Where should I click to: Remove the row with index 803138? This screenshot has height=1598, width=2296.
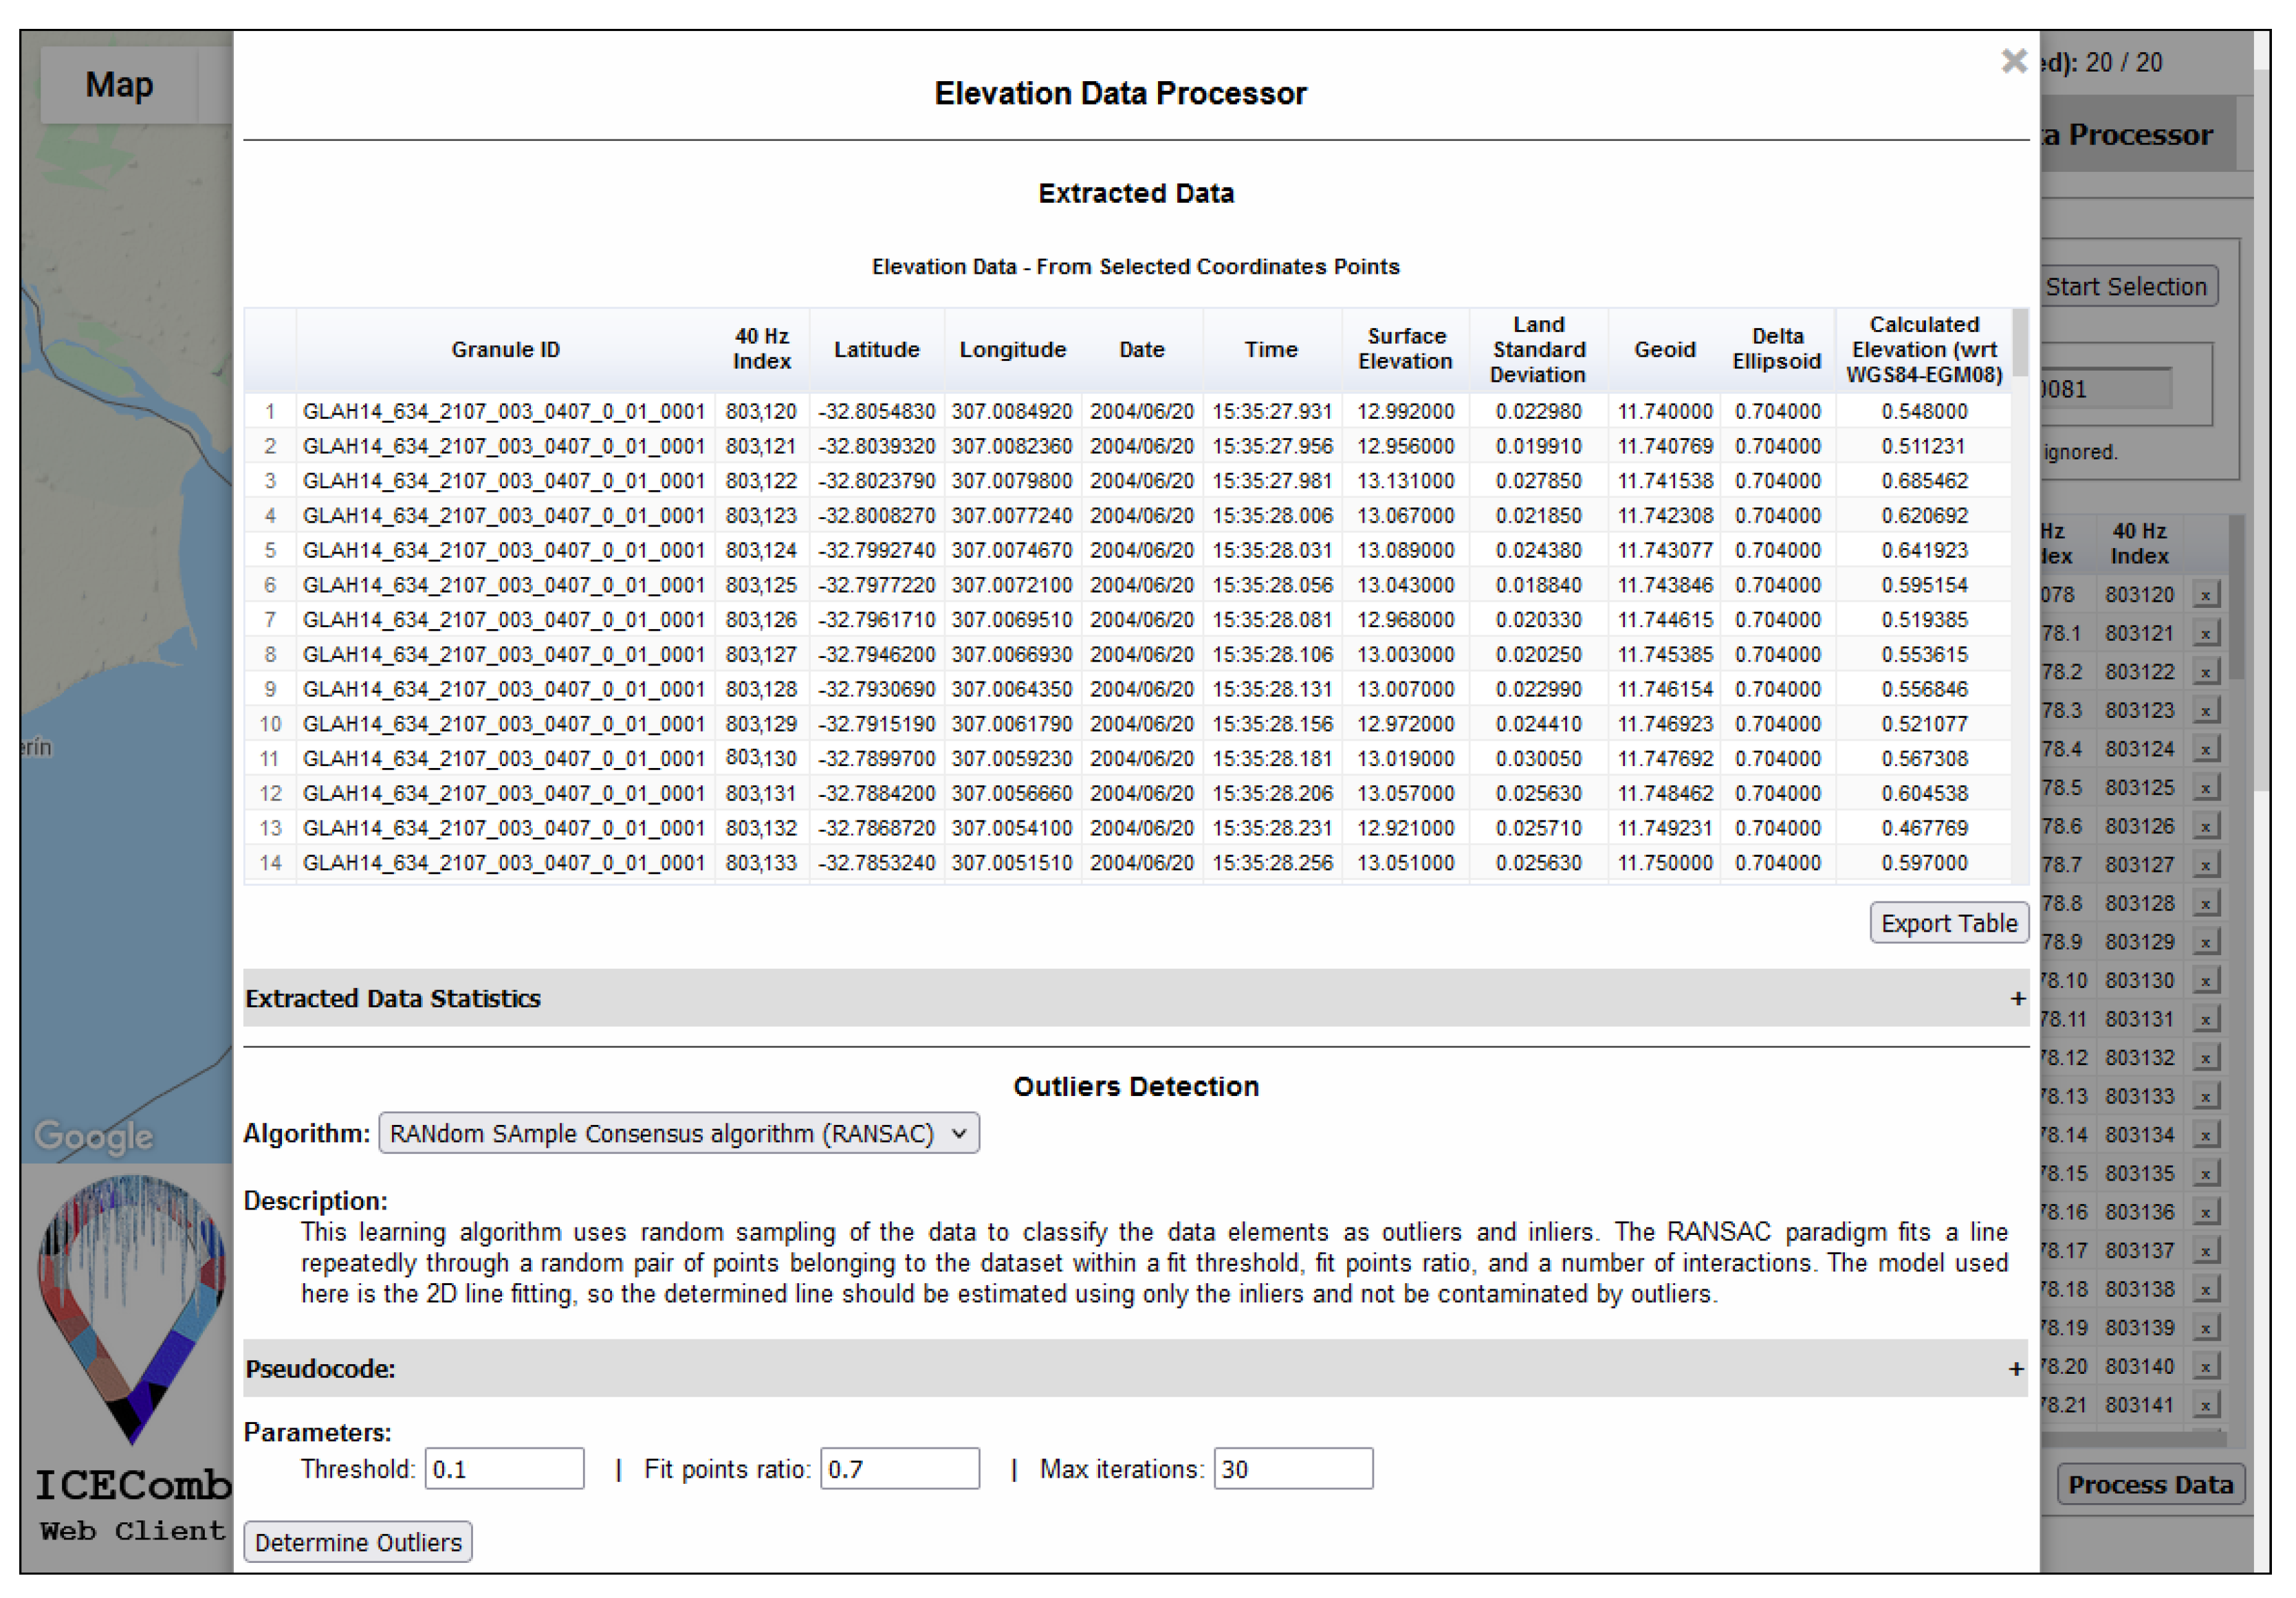point(2205,1289)
